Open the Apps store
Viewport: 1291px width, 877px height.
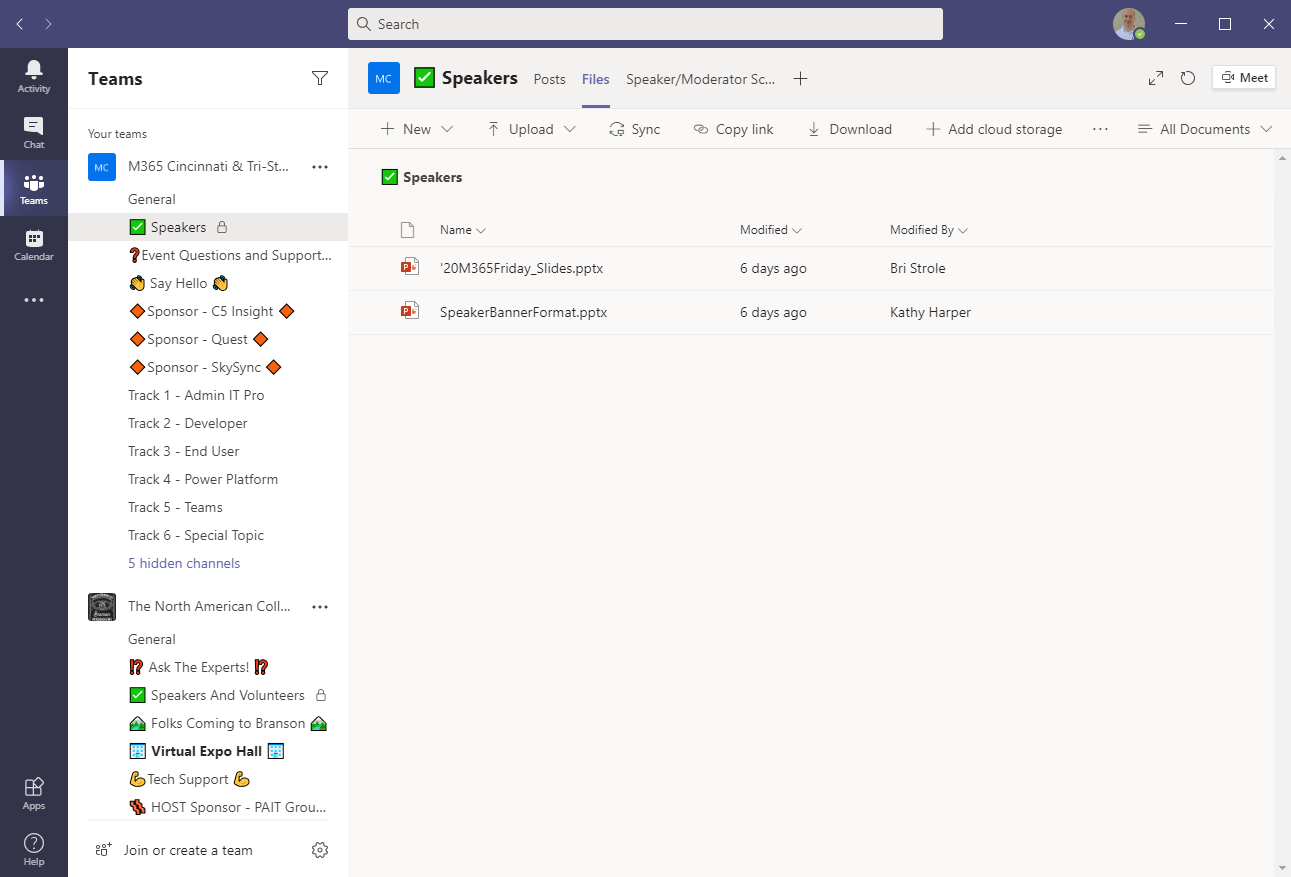34,793
